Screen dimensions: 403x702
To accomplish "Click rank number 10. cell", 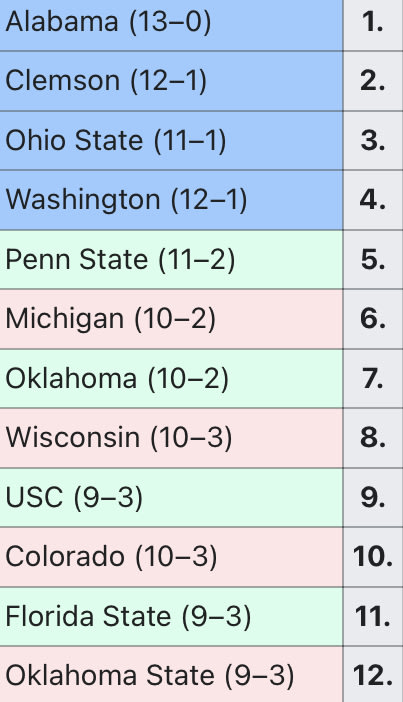I will pyautogui.click(x=373, y=557).
